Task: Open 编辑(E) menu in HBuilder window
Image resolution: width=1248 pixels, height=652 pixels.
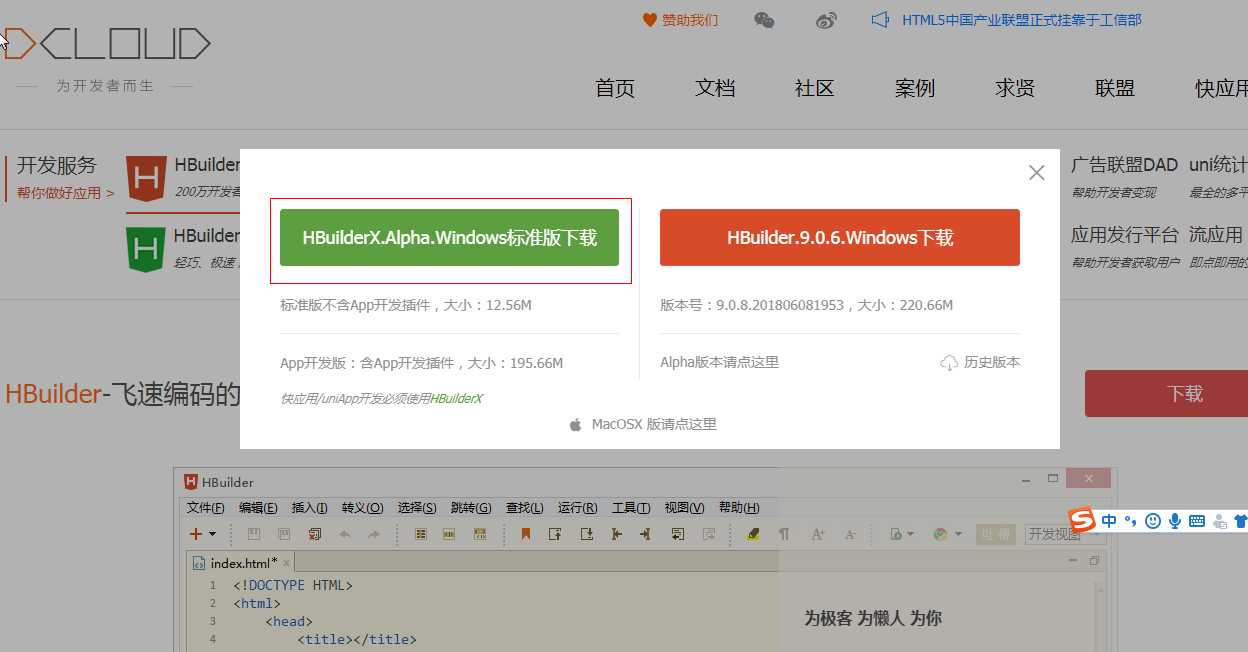Action: [258, 508]
